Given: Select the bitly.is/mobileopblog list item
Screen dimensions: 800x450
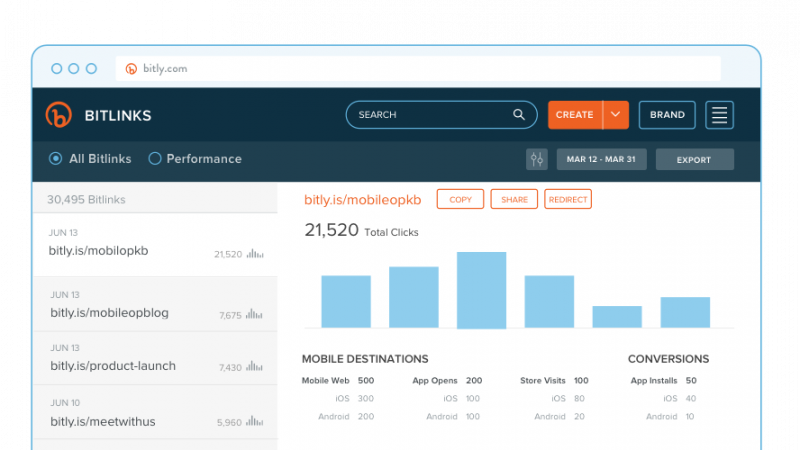Looking at the screenshot, I should click(x=155, y=305).
